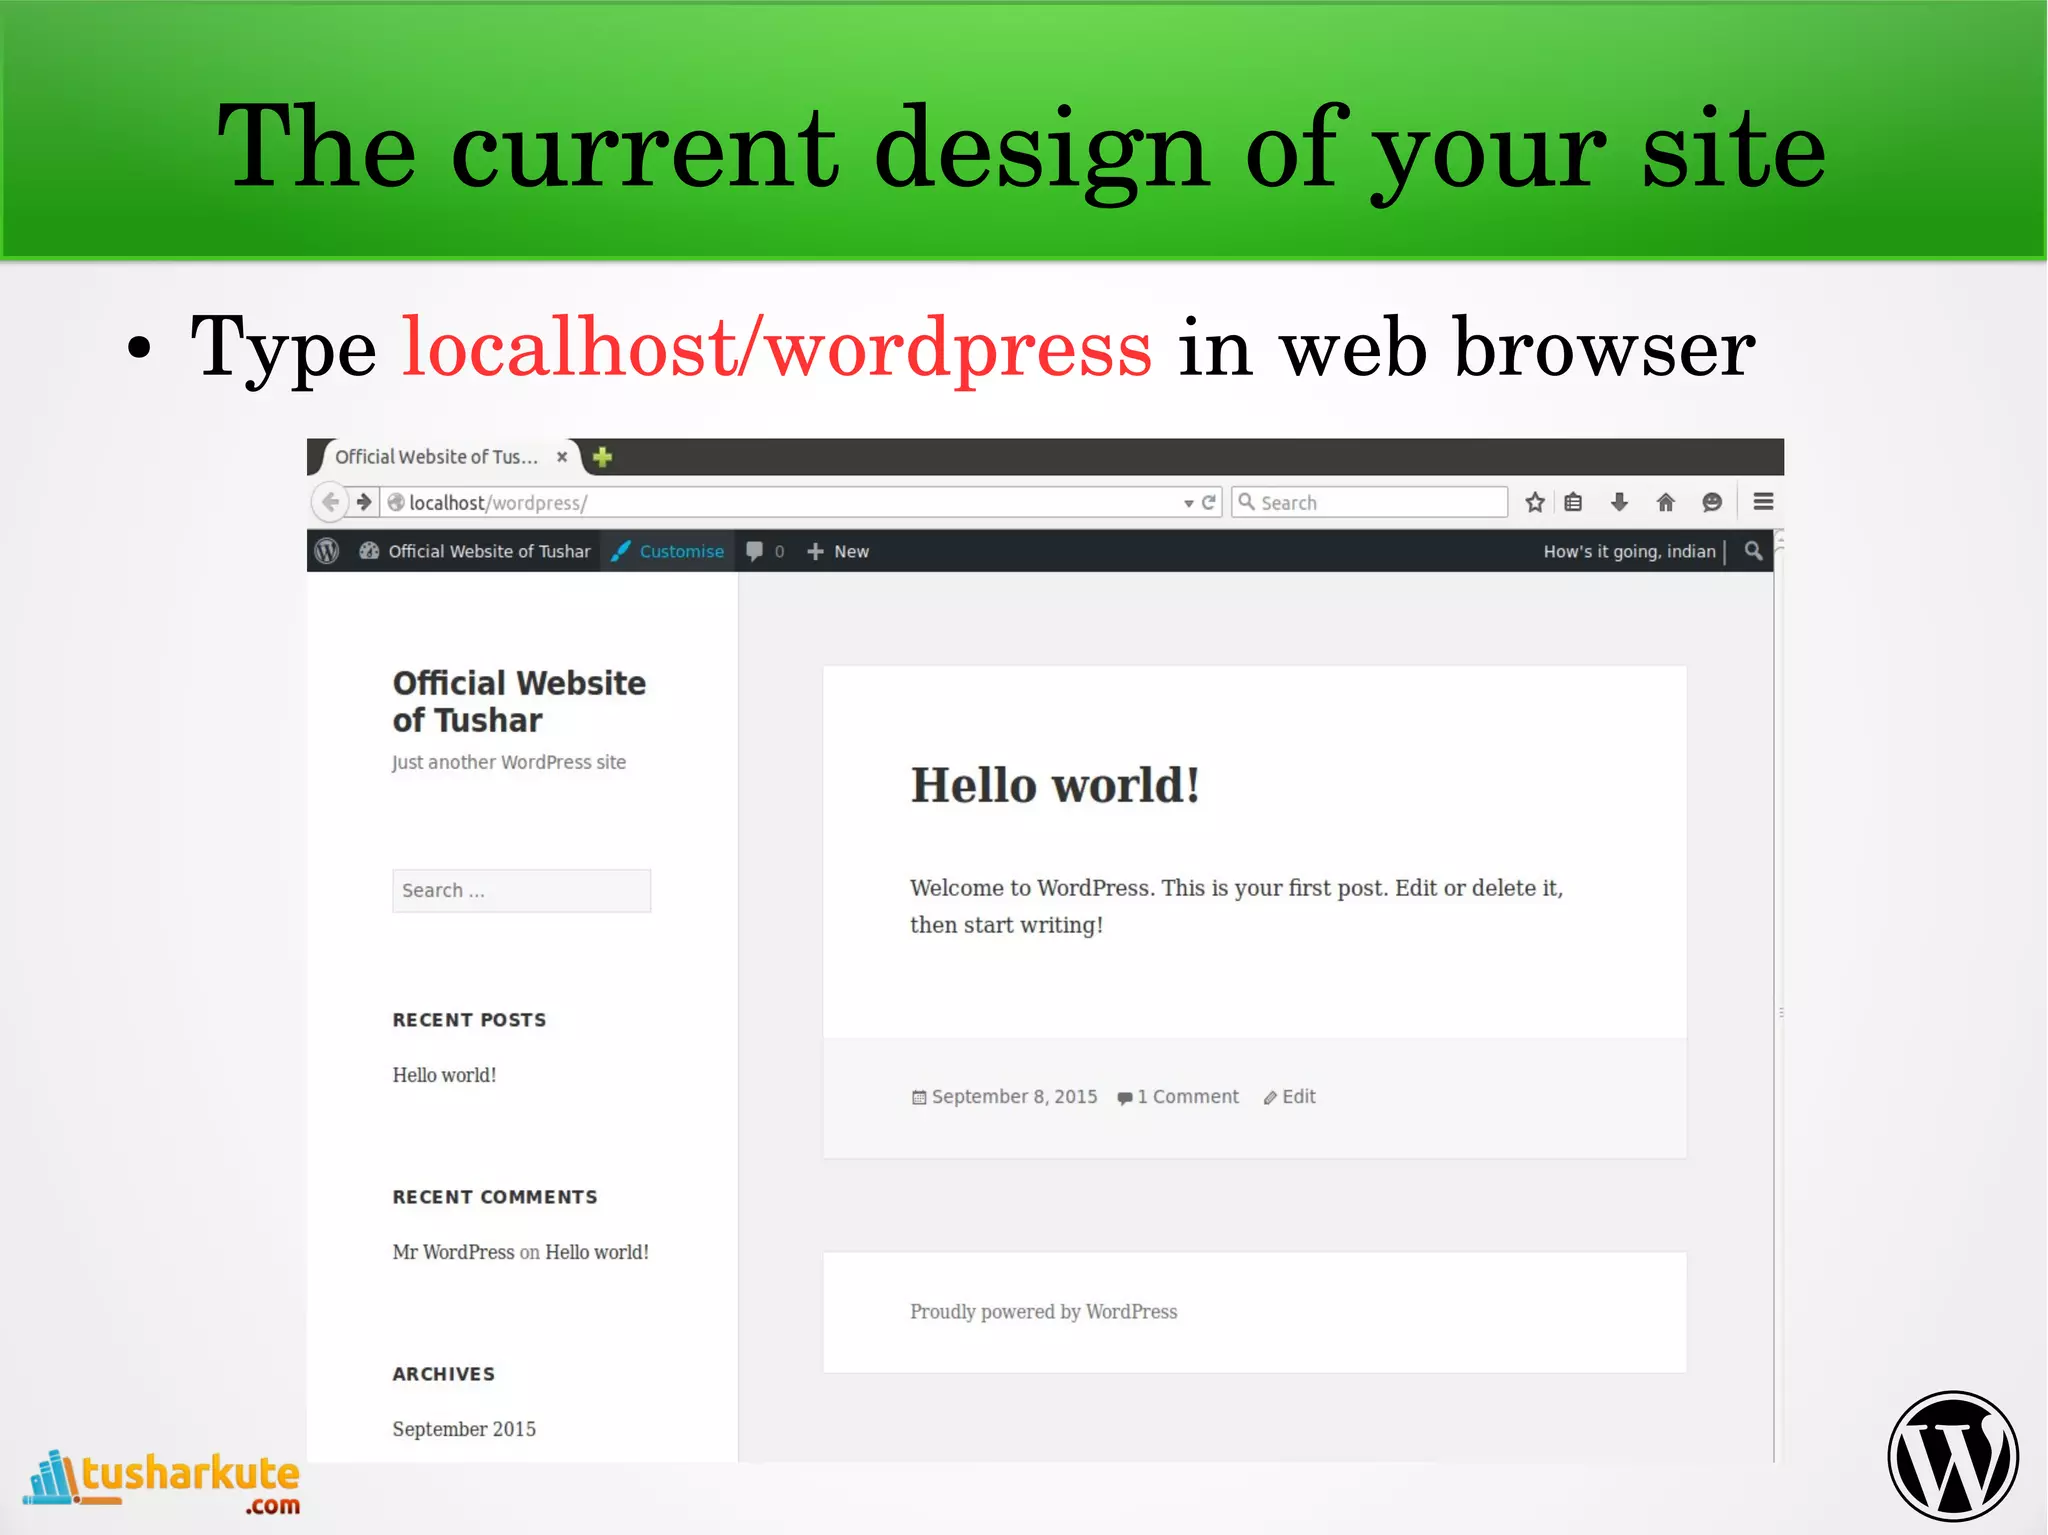Click the browser Search box
The image size is (2048, 1535).
click(1370, 502)
